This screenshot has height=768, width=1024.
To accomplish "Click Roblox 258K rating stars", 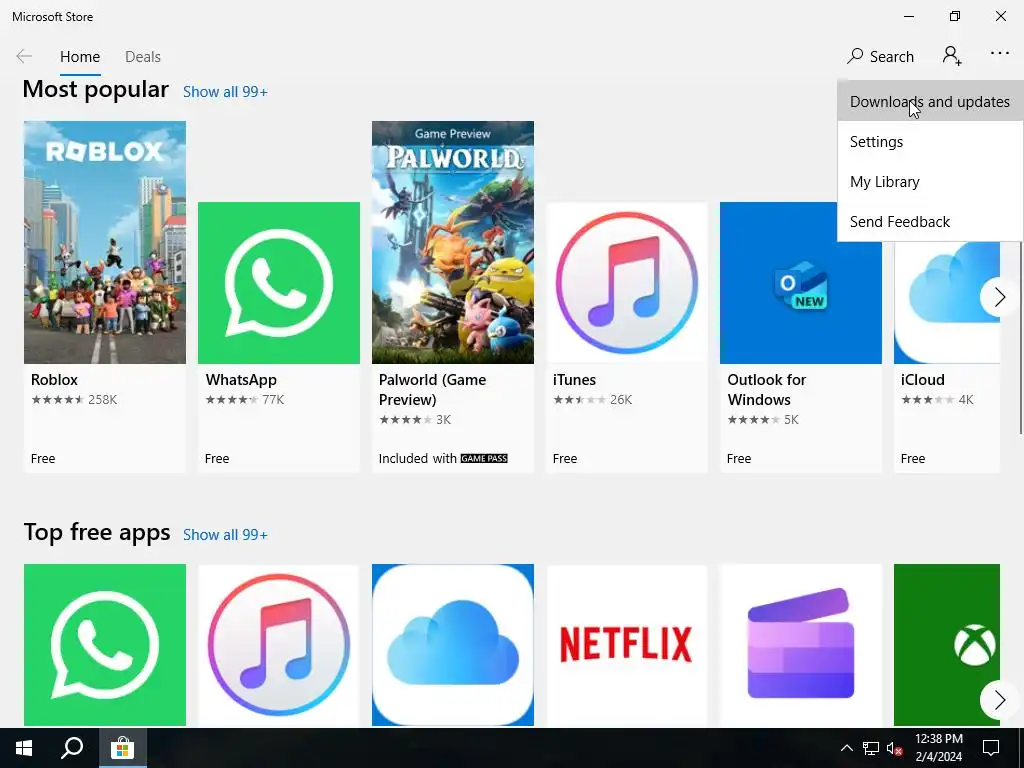I will 57,400.
